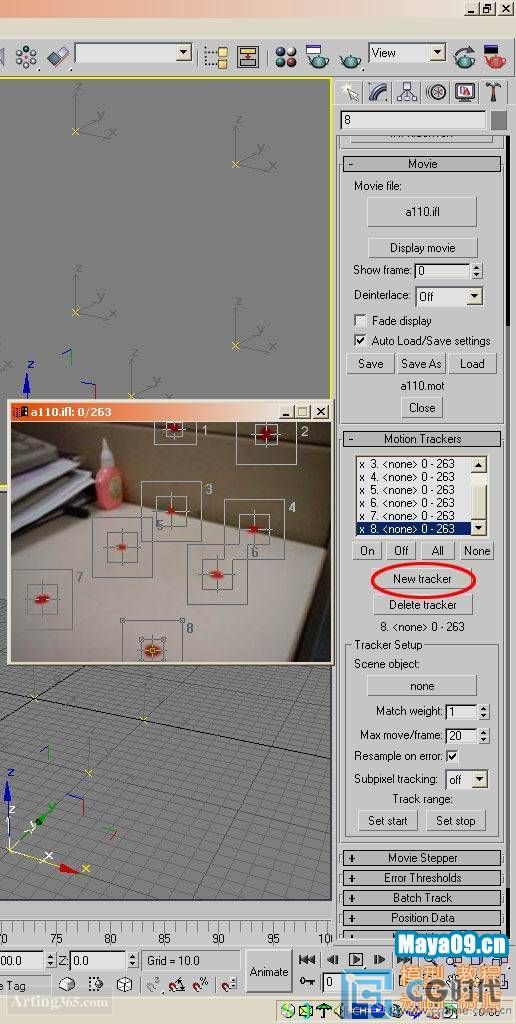The width and height of the screenshot is (516, 1024).
Task: Expand the Movie Stepper rollout
Action: [422, 858]
